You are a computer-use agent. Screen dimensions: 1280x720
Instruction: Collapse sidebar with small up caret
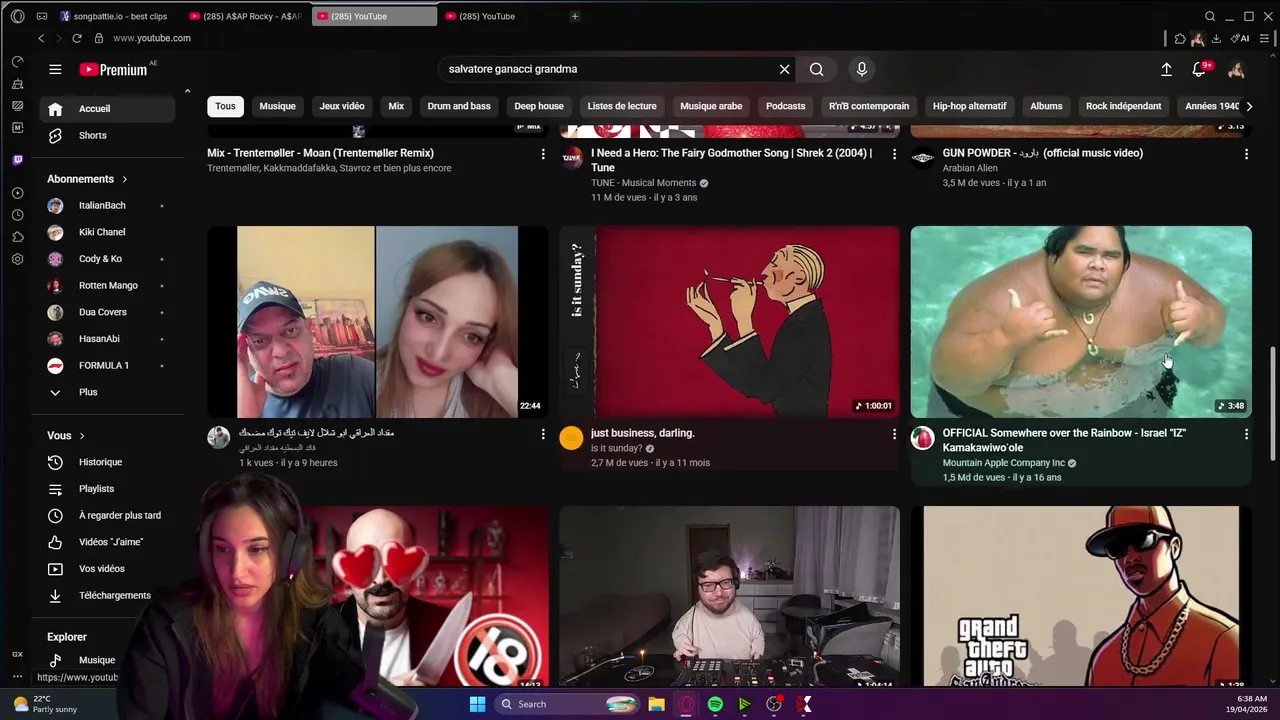(187, 91)
